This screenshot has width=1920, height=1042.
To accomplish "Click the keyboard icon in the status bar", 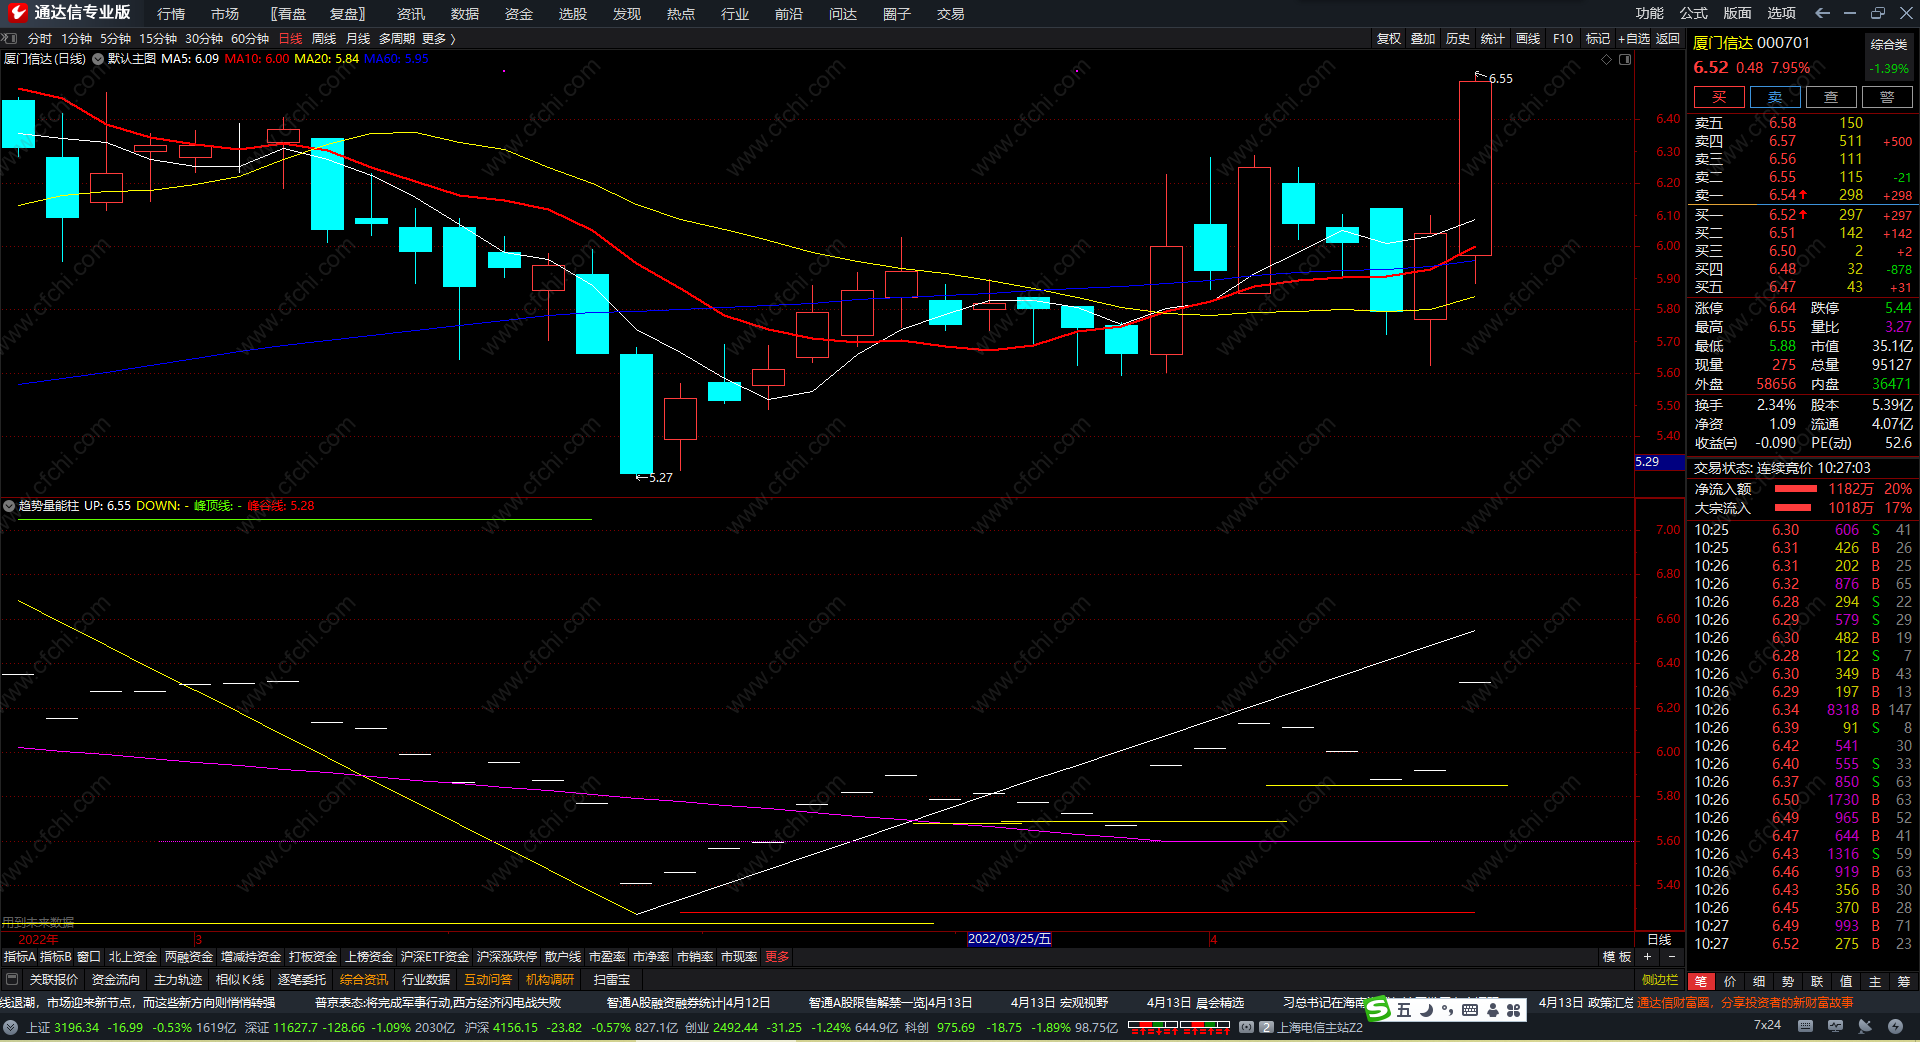I will [1805, 1026].
